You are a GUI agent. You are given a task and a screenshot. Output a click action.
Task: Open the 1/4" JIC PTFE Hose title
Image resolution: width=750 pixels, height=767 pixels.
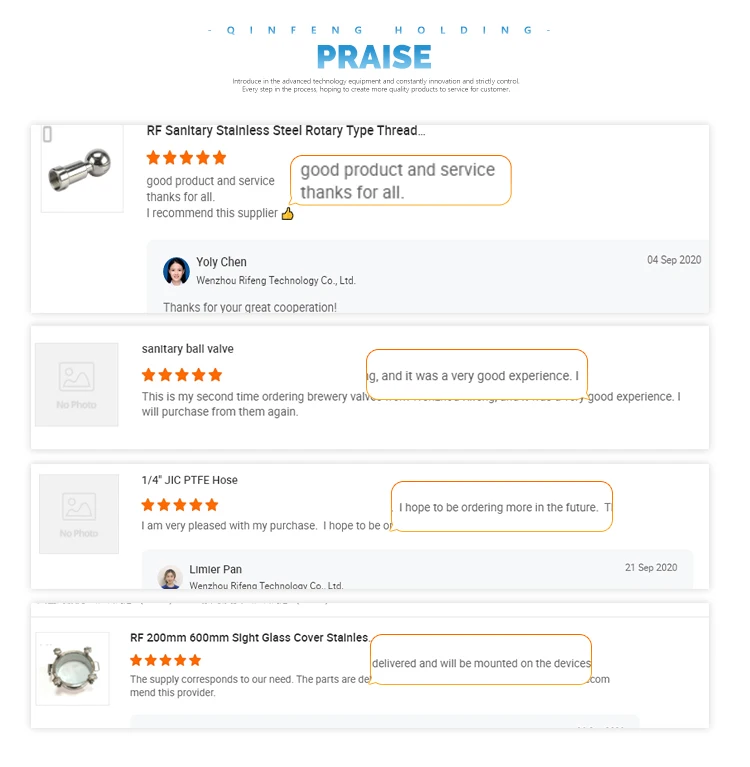pyautogui.click(x=190, y=480)
